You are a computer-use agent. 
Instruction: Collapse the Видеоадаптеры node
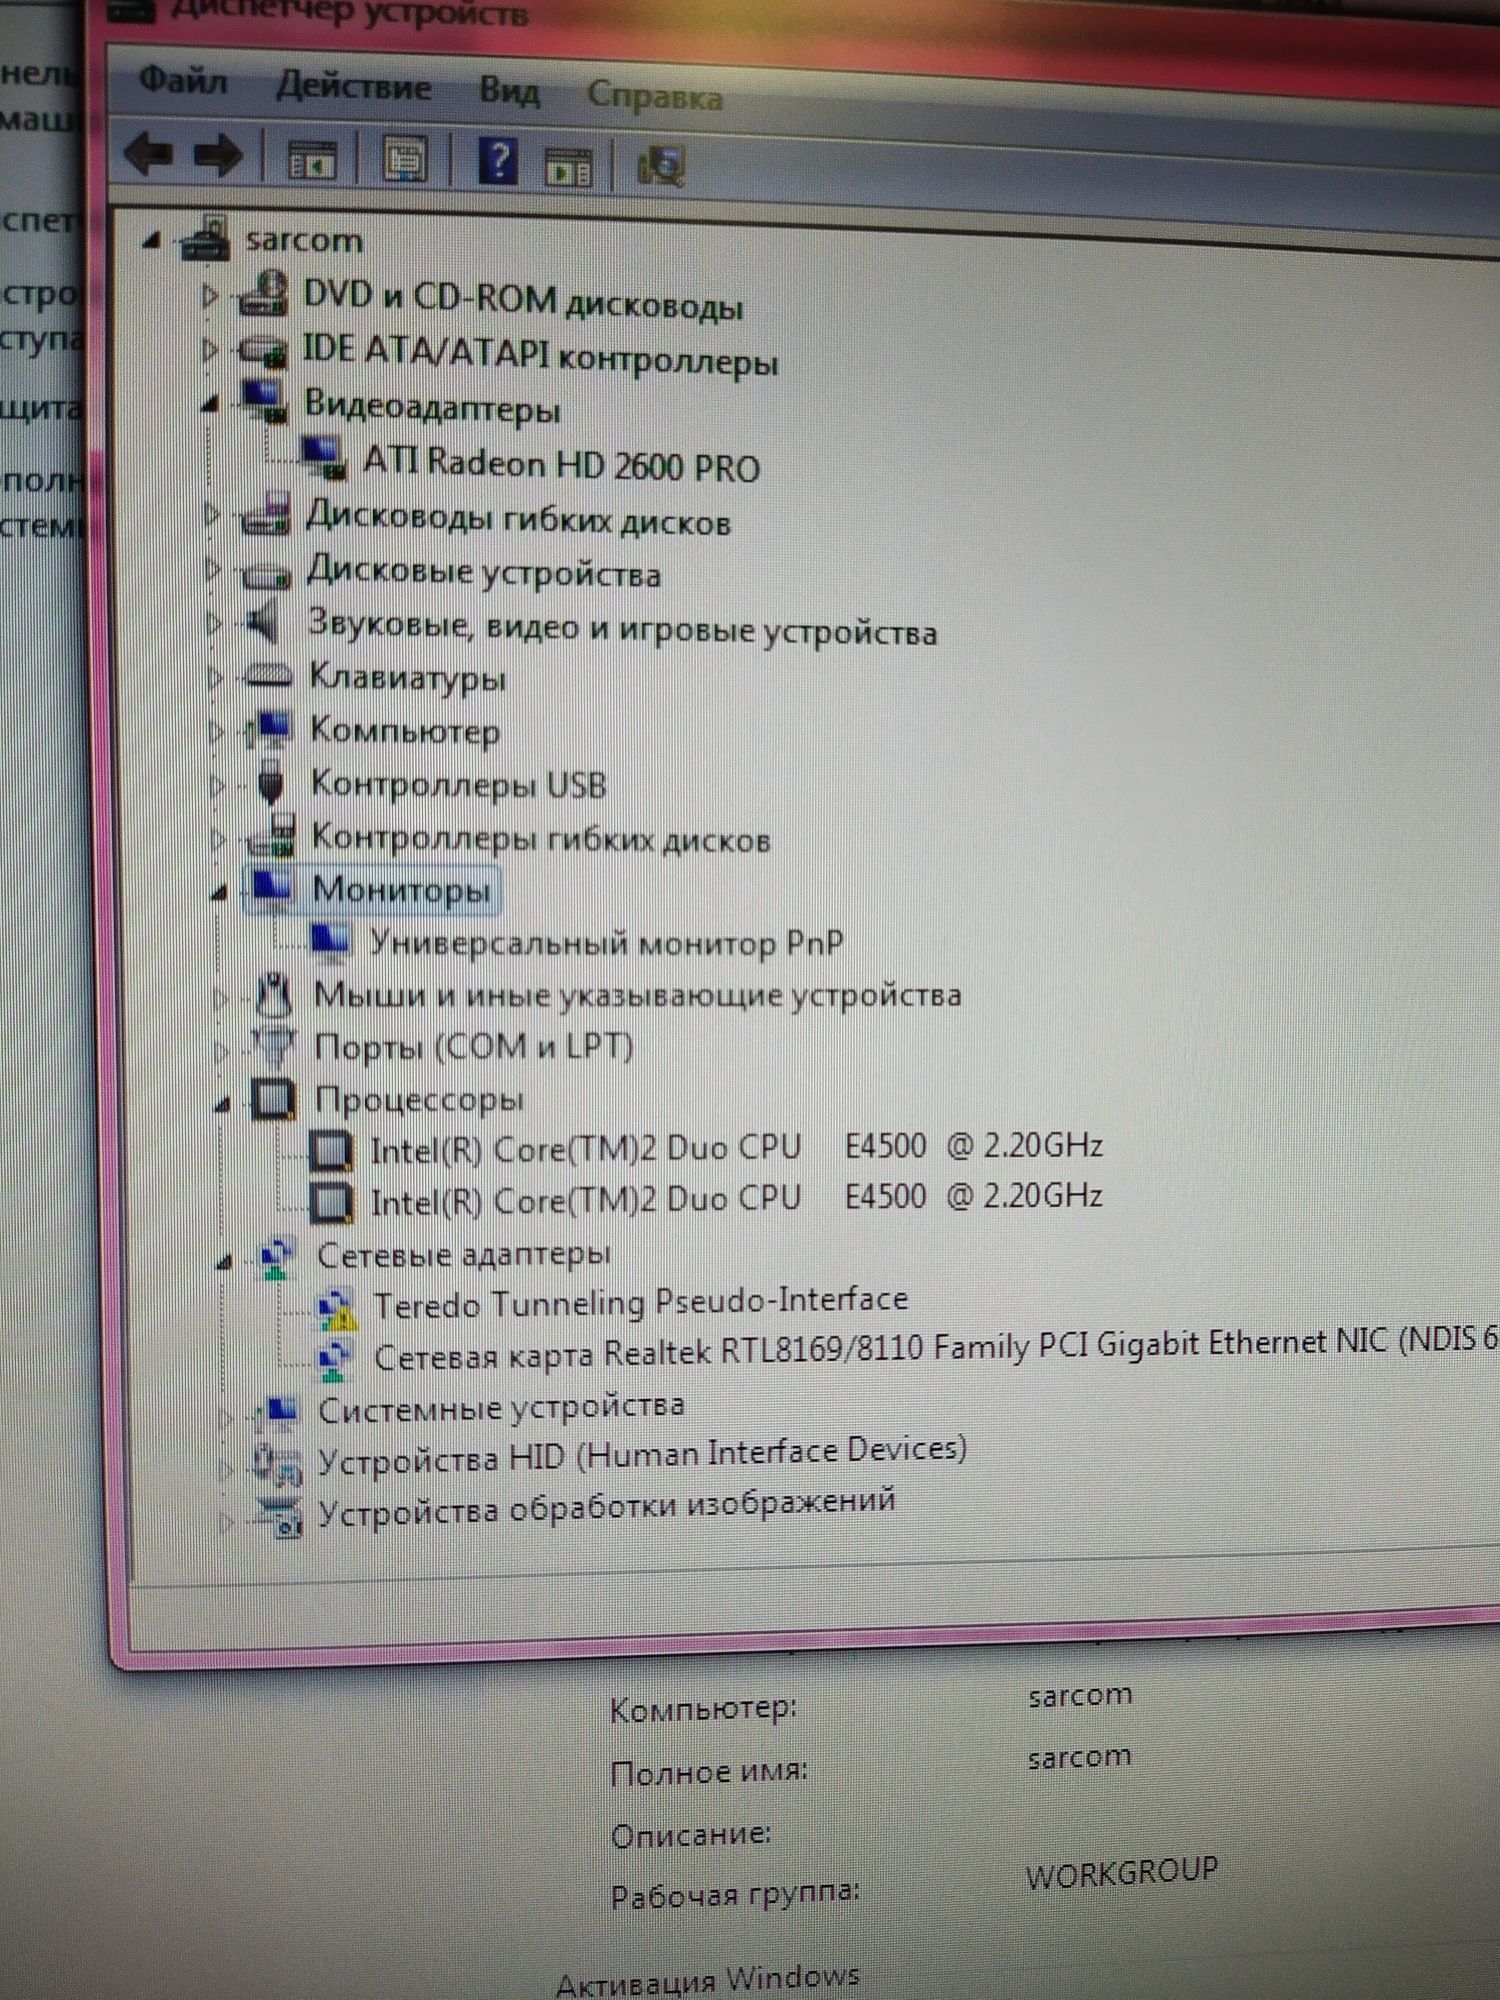210,404
